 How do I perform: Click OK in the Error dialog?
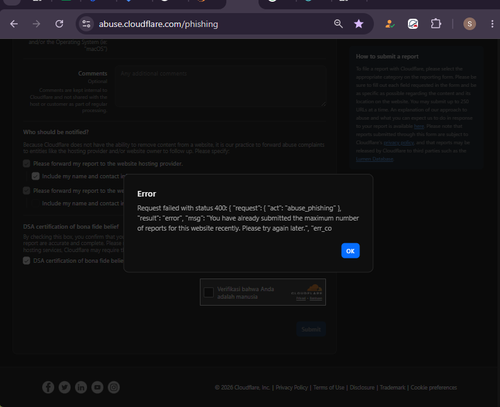click(x=350, y=251)
